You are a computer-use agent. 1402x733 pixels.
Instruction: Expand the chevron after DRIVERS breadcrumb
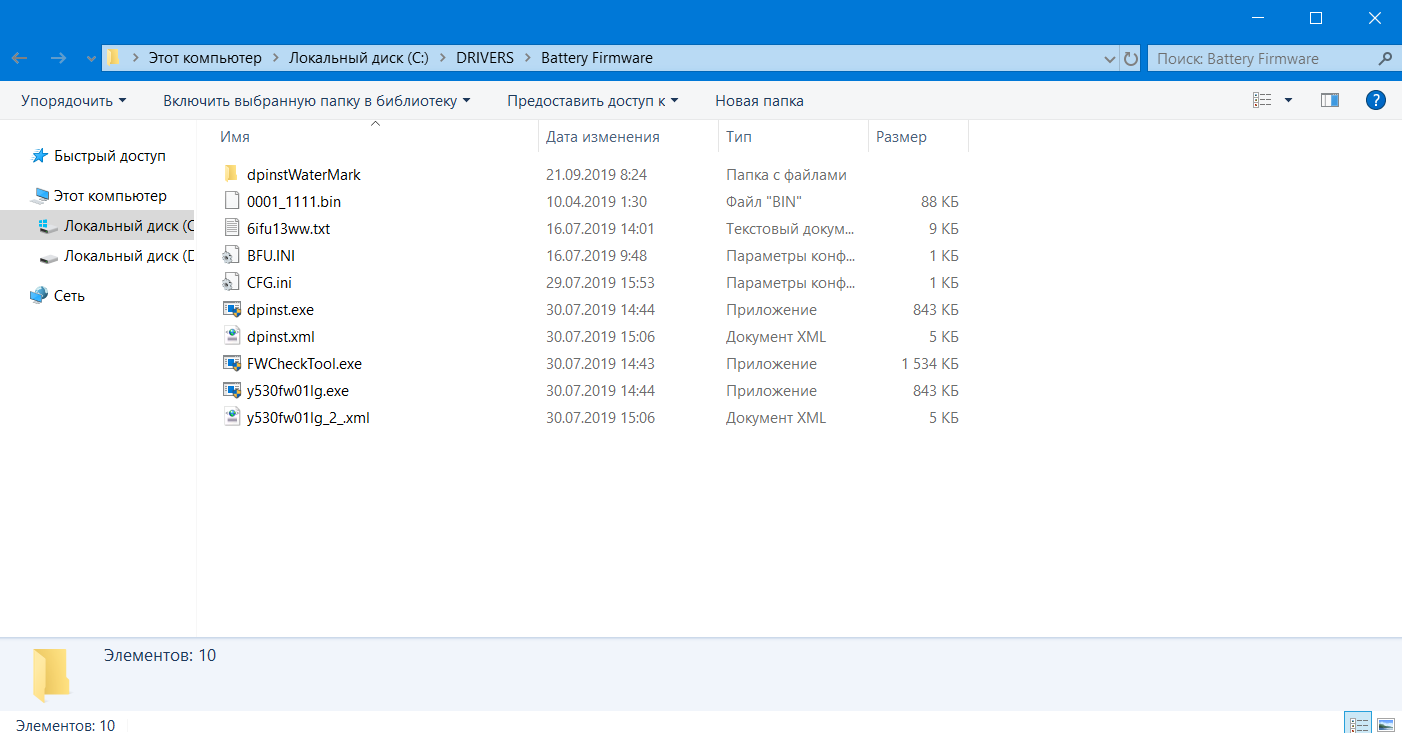[x=527, y=59]
